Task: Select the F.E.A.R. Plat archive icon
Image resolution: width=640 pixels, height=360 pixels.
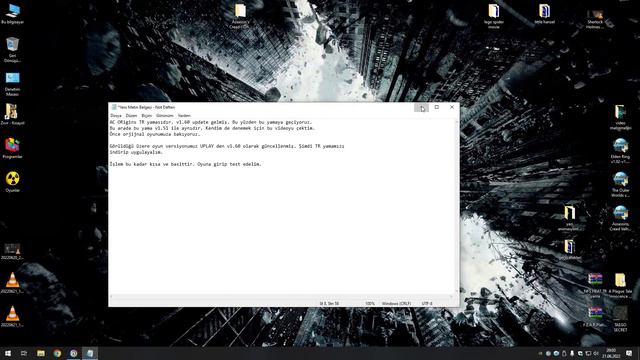Action: pos(595,317)
